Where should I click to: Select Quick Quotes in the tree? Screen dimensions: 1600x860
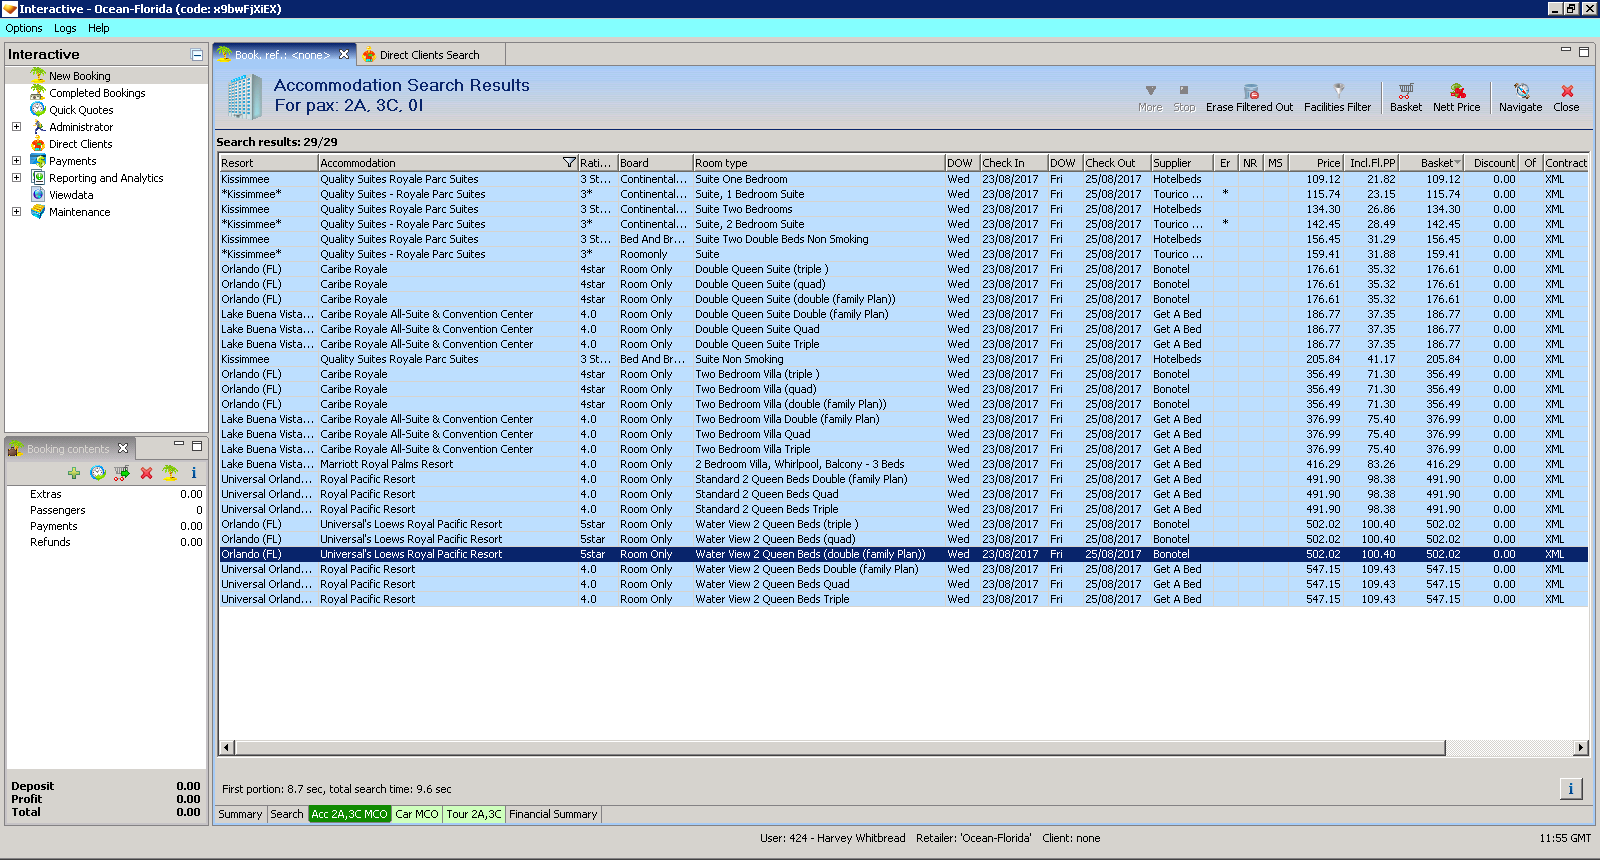(x=81, y=110)
